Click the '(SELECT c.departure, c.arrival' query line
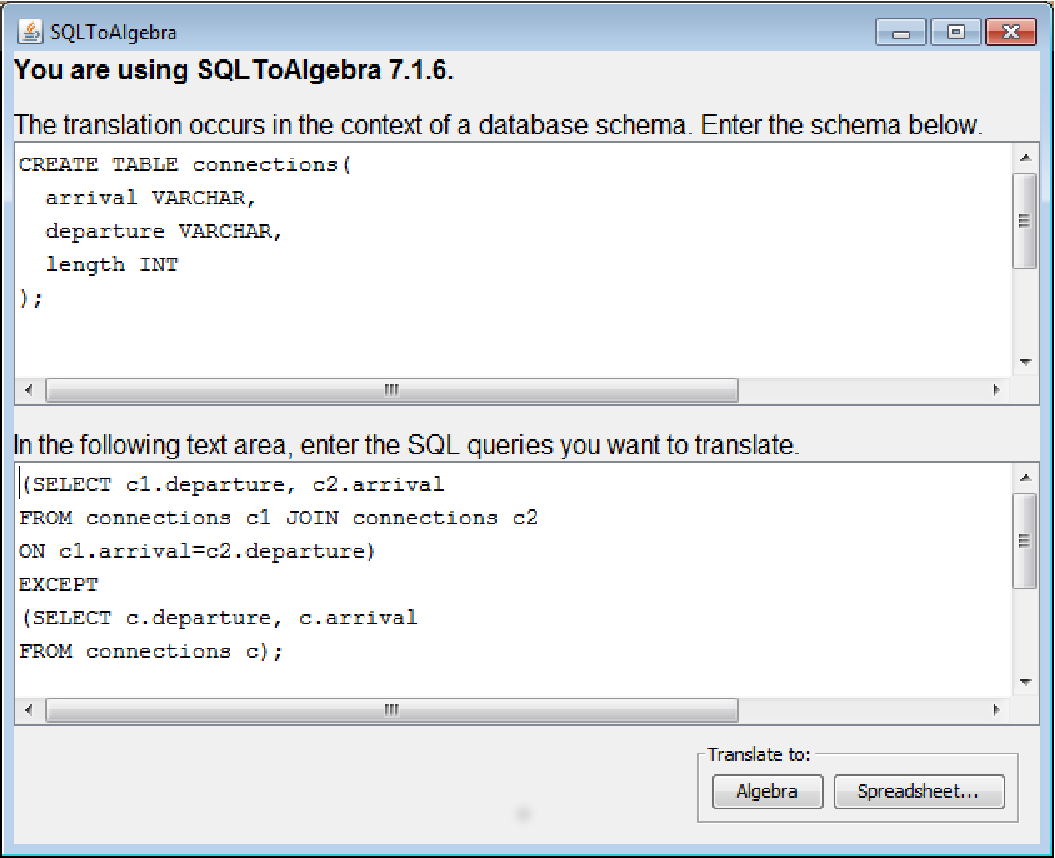 click(219, 618)
